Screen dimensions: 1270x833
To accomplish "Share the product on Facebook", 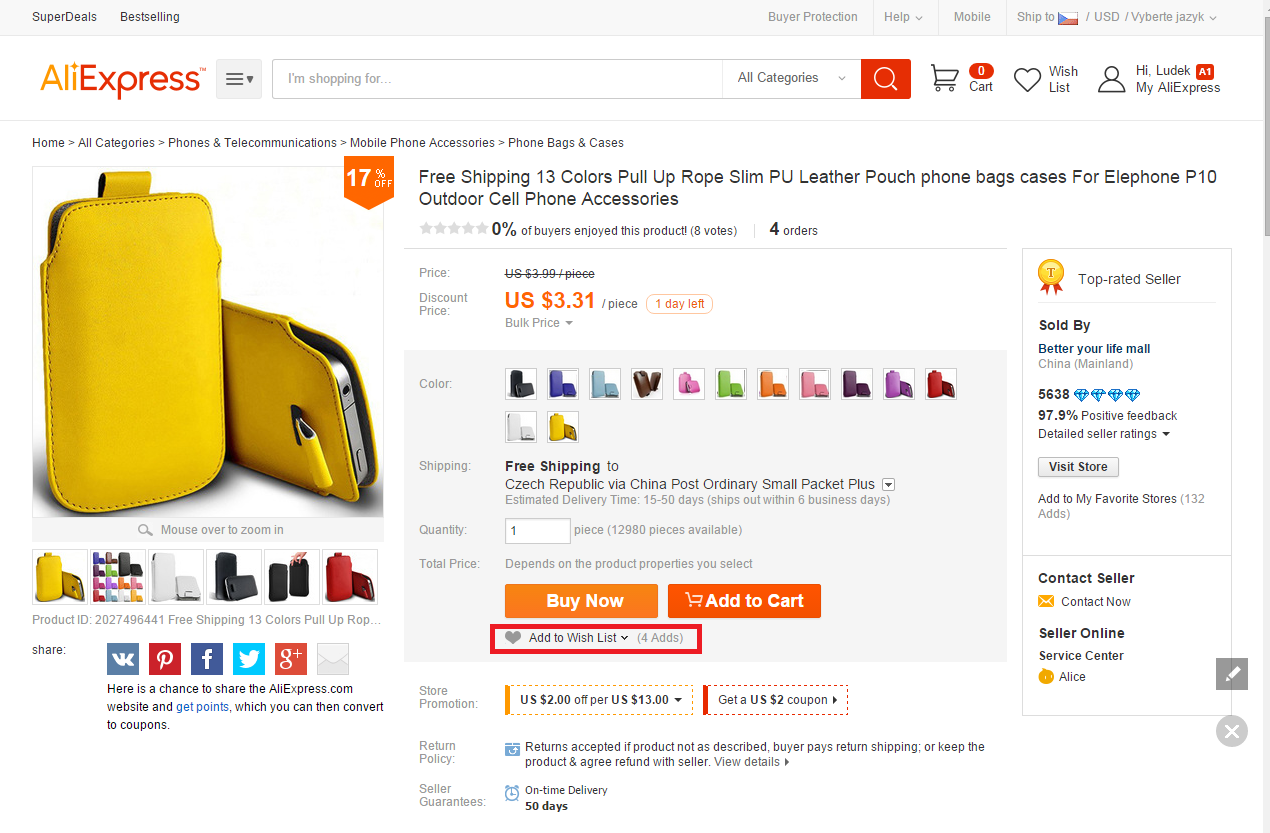I will pos(207,659).
